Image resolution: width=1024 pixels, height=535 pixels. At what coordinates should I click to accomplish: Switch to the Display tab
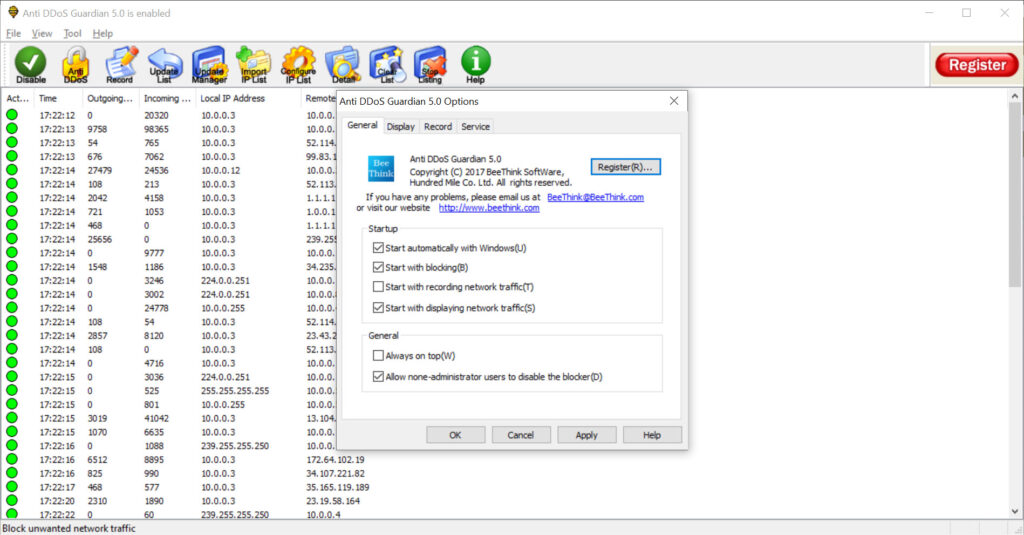401,127
